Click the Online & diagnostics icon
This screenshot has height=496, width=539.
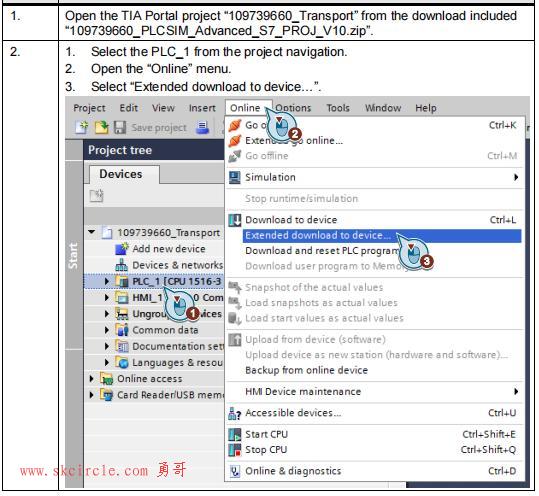(x=235, y=471)
